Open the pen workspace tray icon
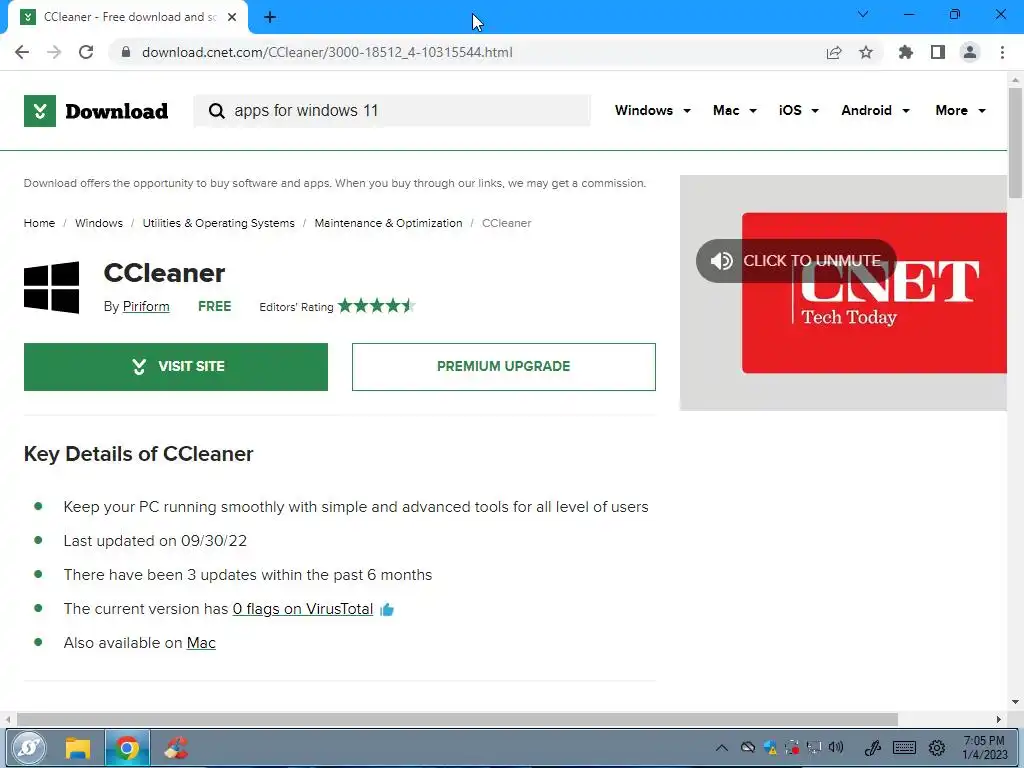1024x768 pixels. [x=872, y=747]
